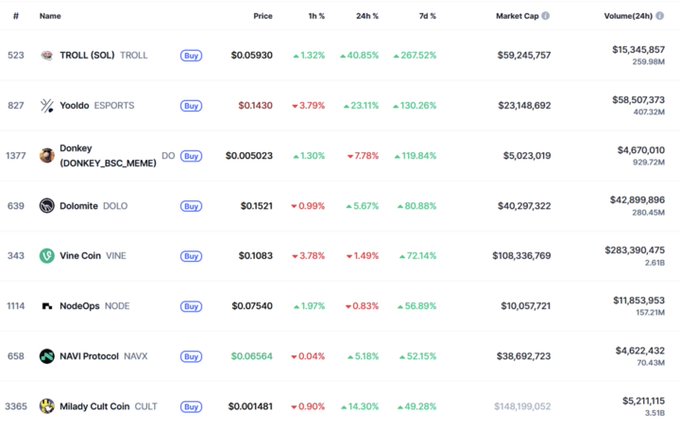Screen dimensions: 680x431
Task: Click market cap $108,336,769
Action: tap(522, 256)
